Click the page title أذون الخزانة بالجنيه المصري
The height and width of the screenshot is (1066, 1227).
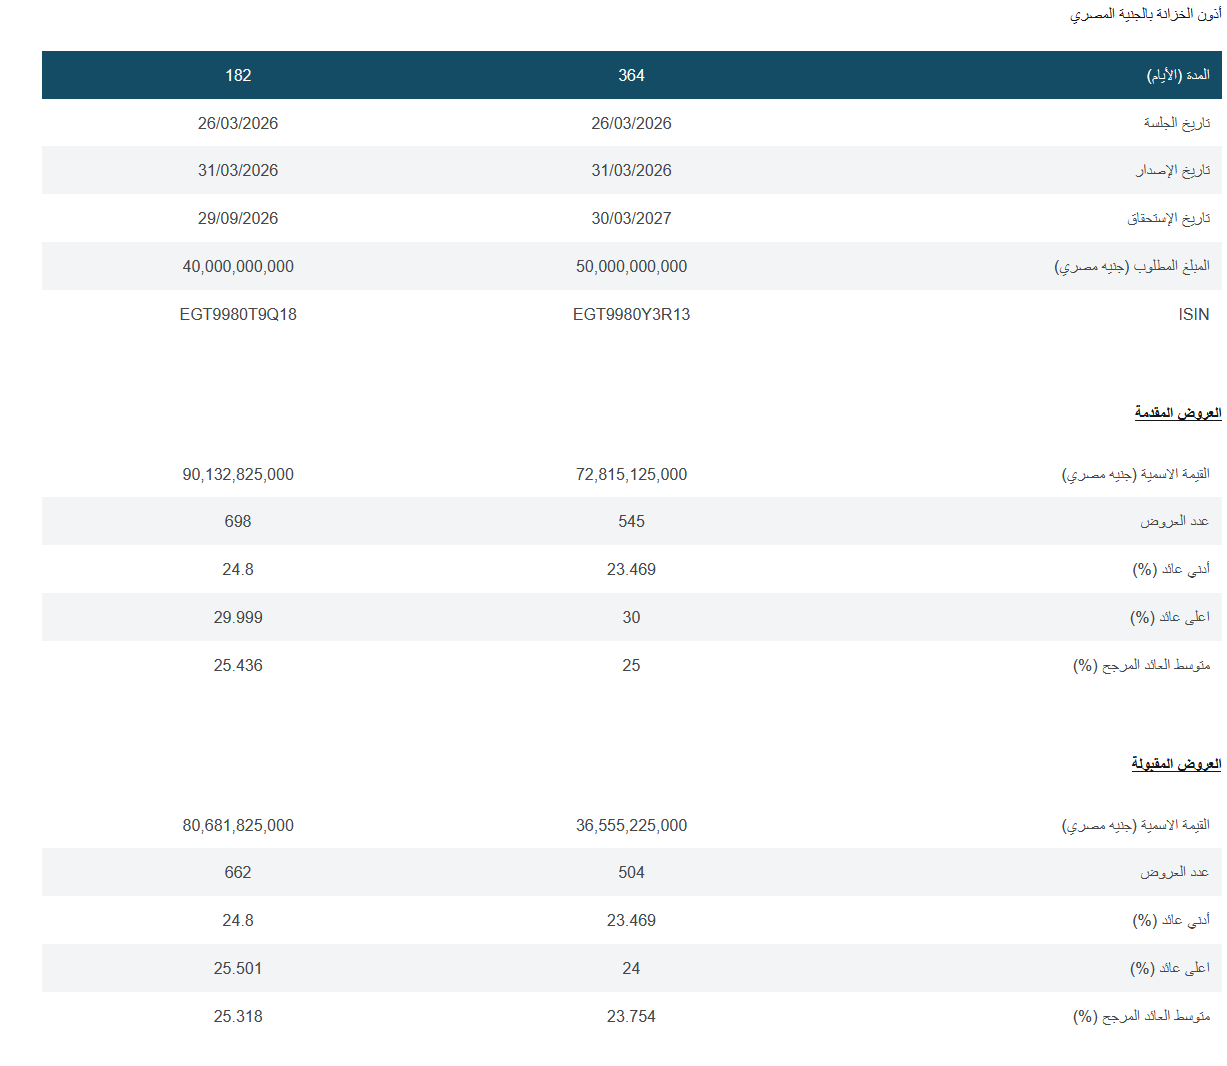[x=1145, y=15]
